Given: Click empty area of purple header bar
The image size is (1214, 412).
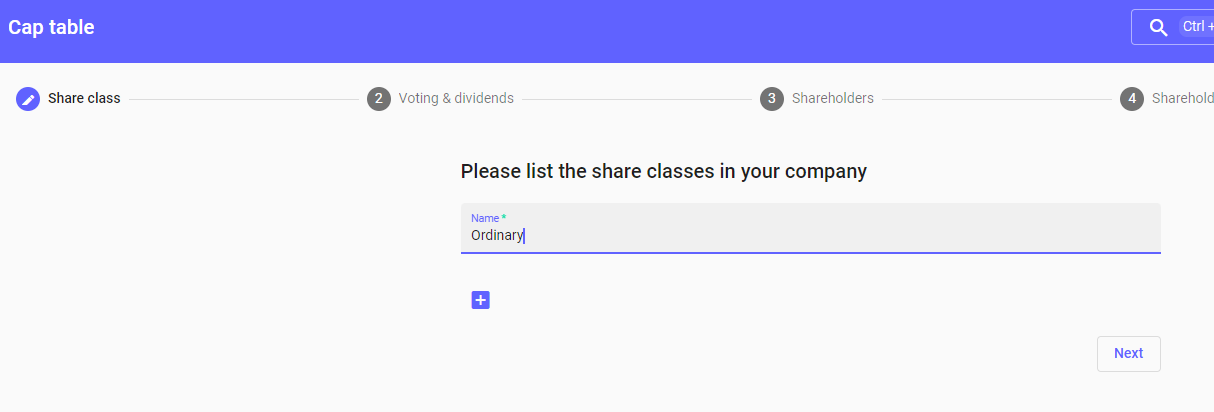Looking at the screenshot, I should [600, 30].
